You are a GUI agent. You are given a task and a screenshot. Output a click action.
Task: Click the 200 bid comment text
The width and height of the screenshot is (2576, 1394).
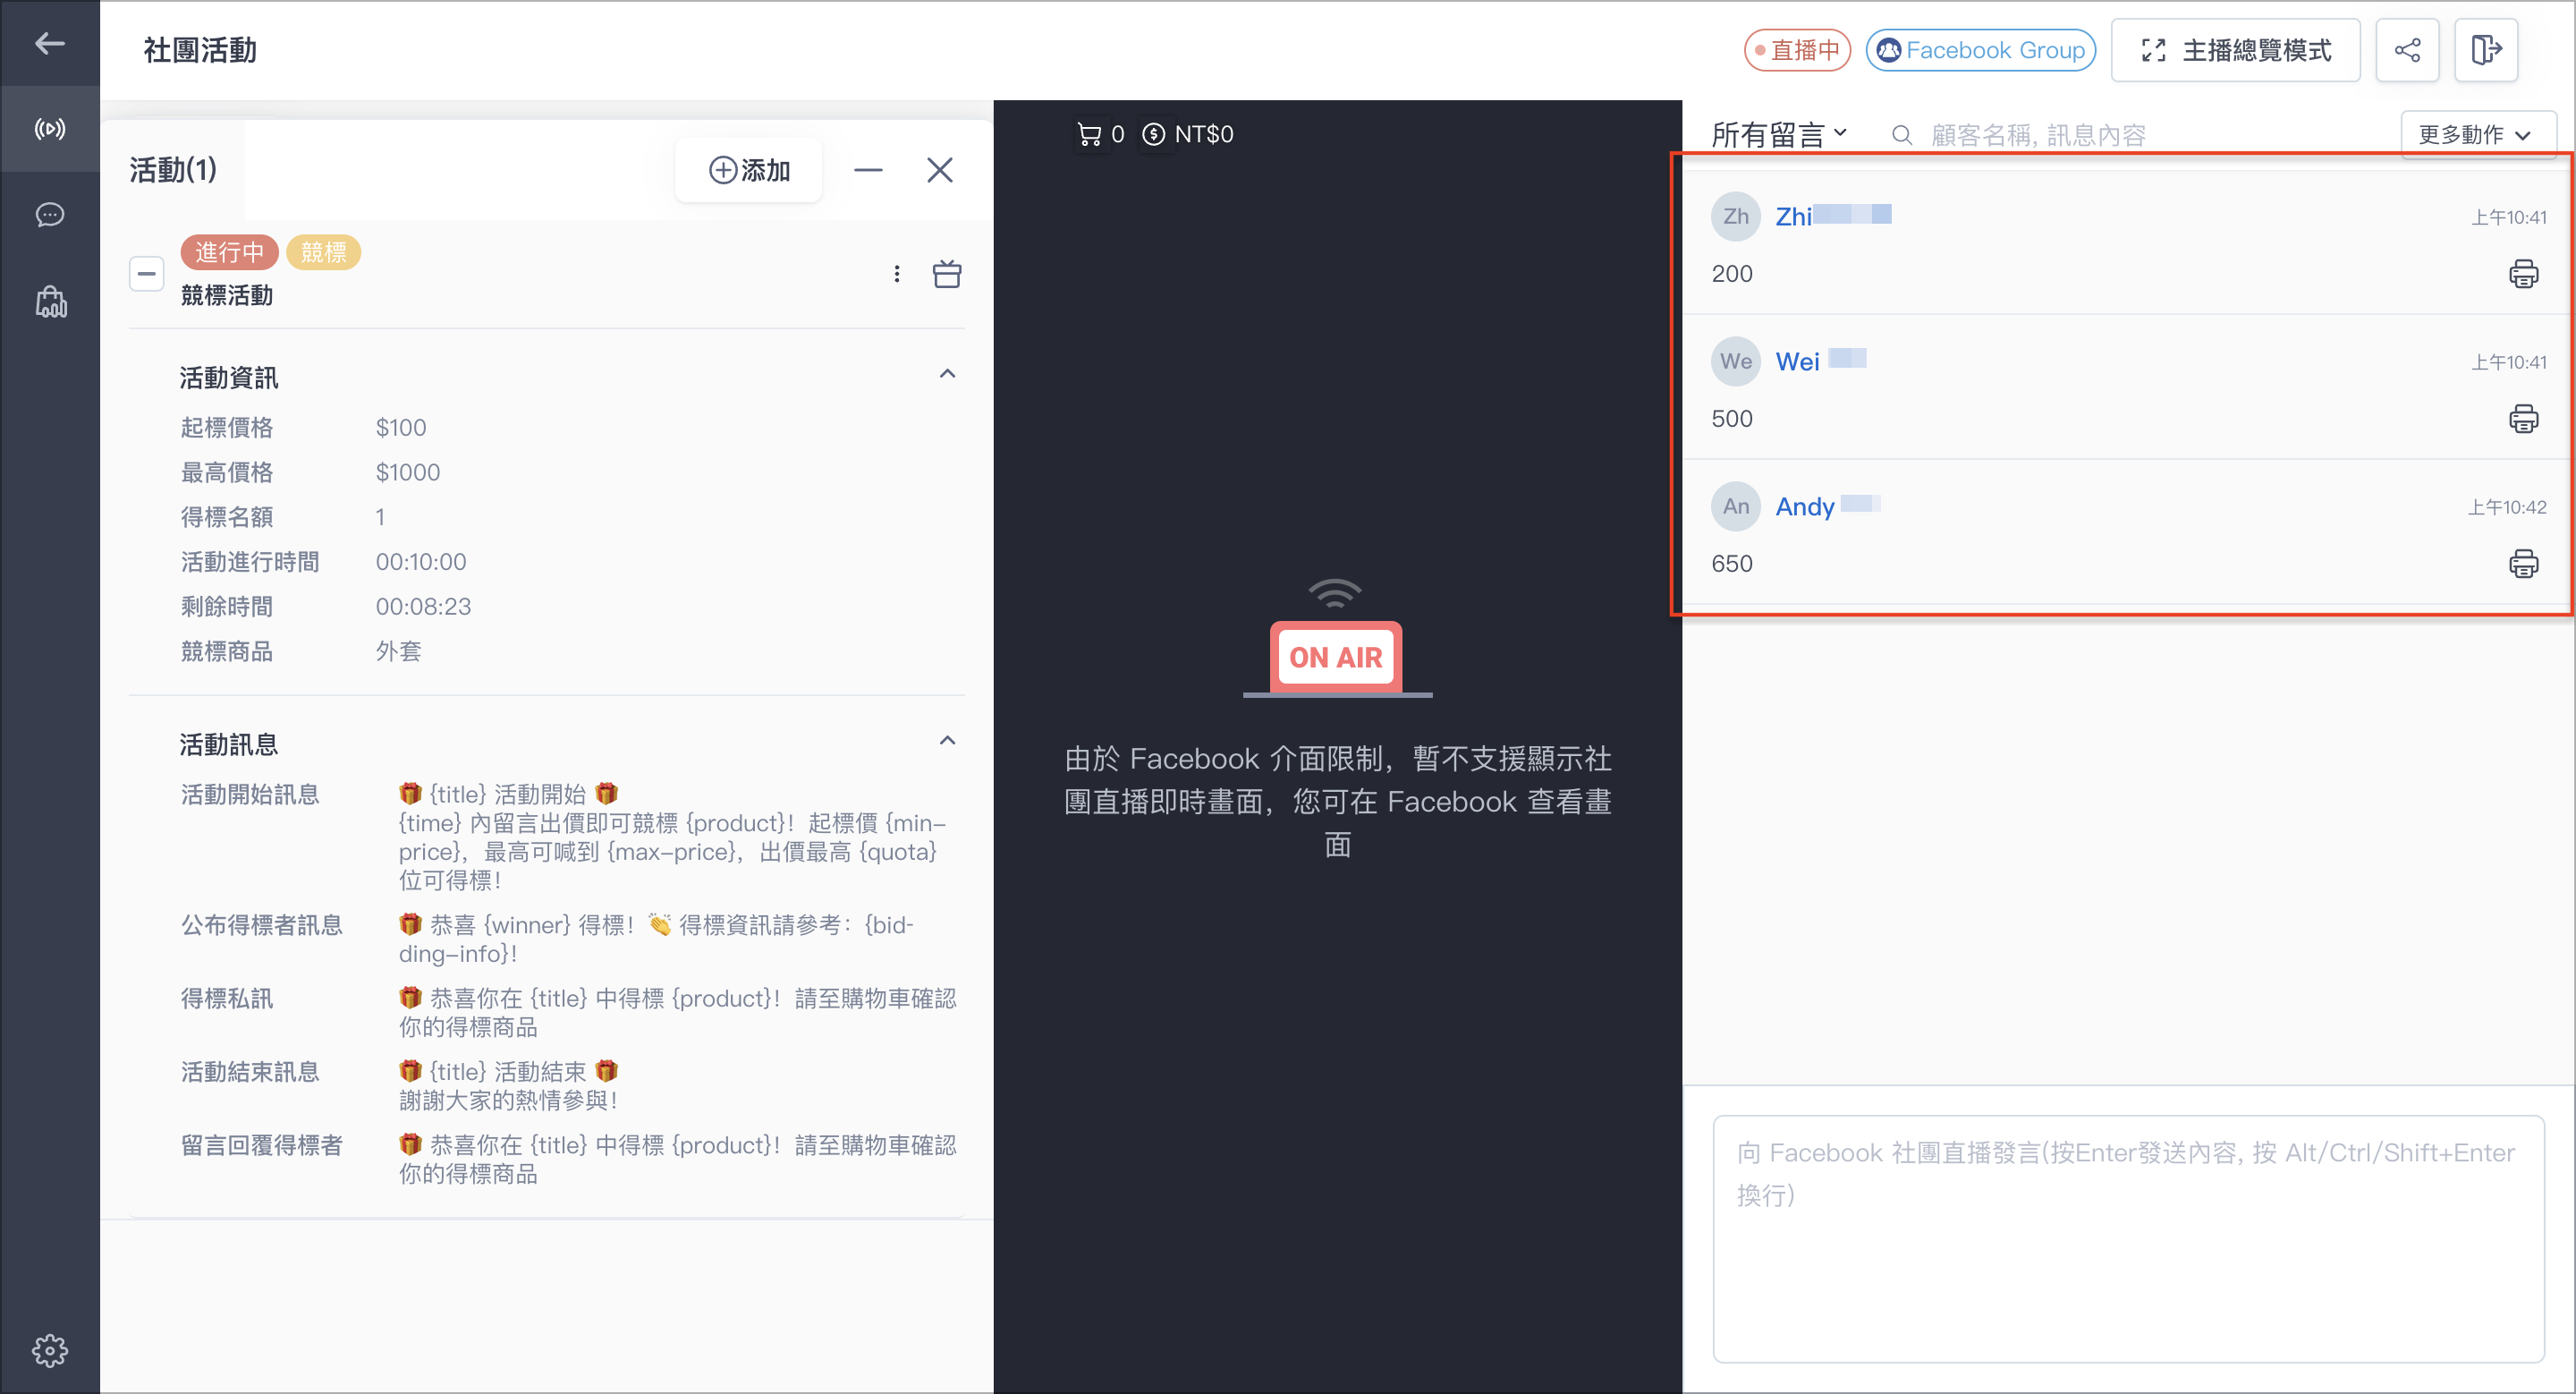[1731, 273]
